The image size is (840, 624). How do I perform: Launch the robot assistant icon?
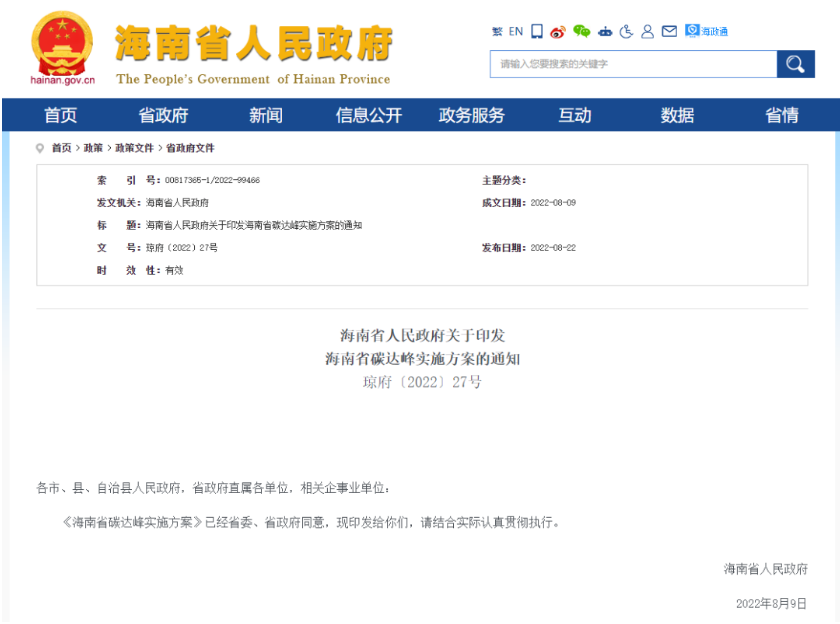606,32
